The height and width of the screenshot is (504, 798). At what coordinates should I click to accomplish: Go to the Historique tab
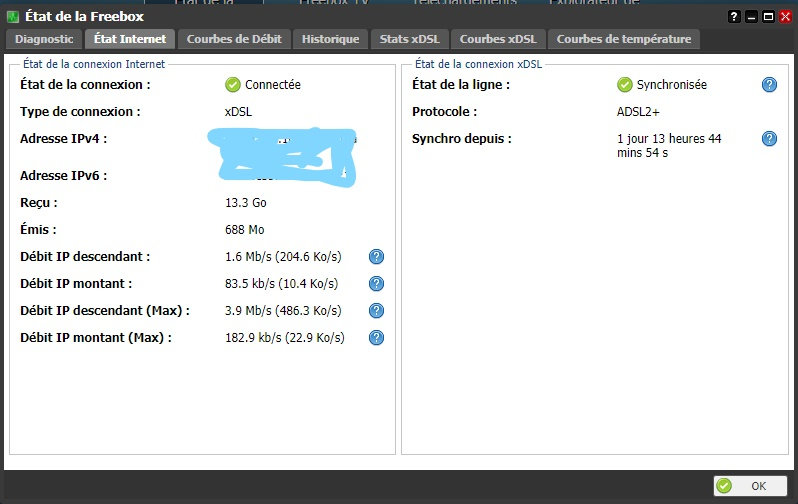330,39
